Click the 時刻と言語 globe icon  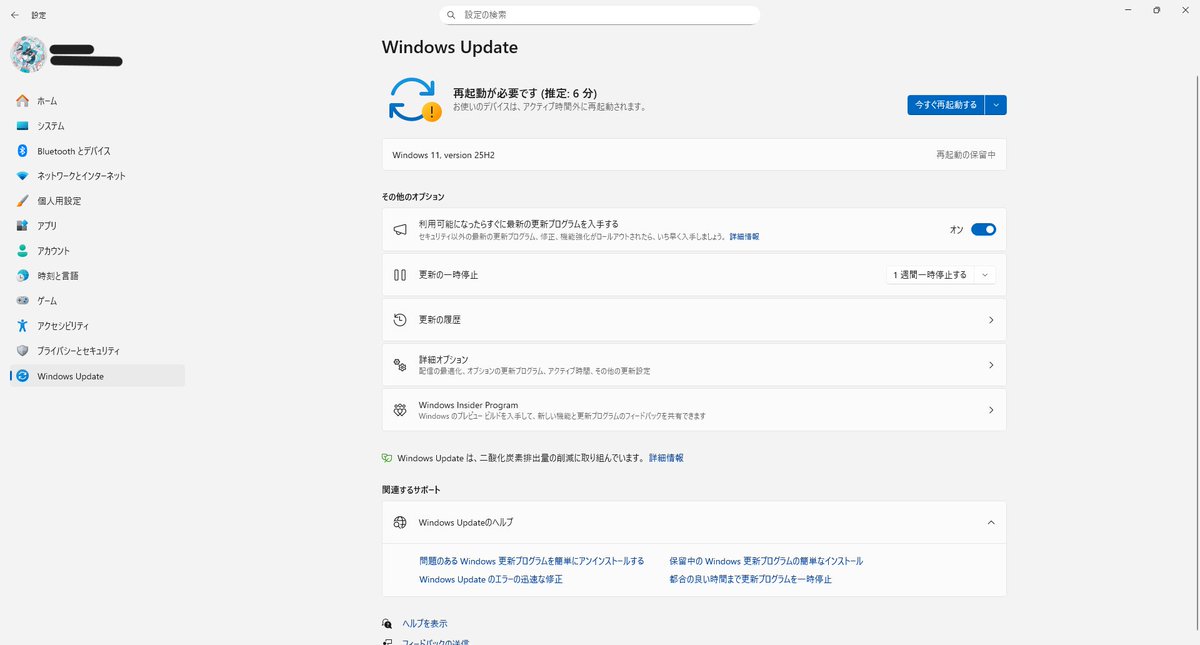pos(22,276)
